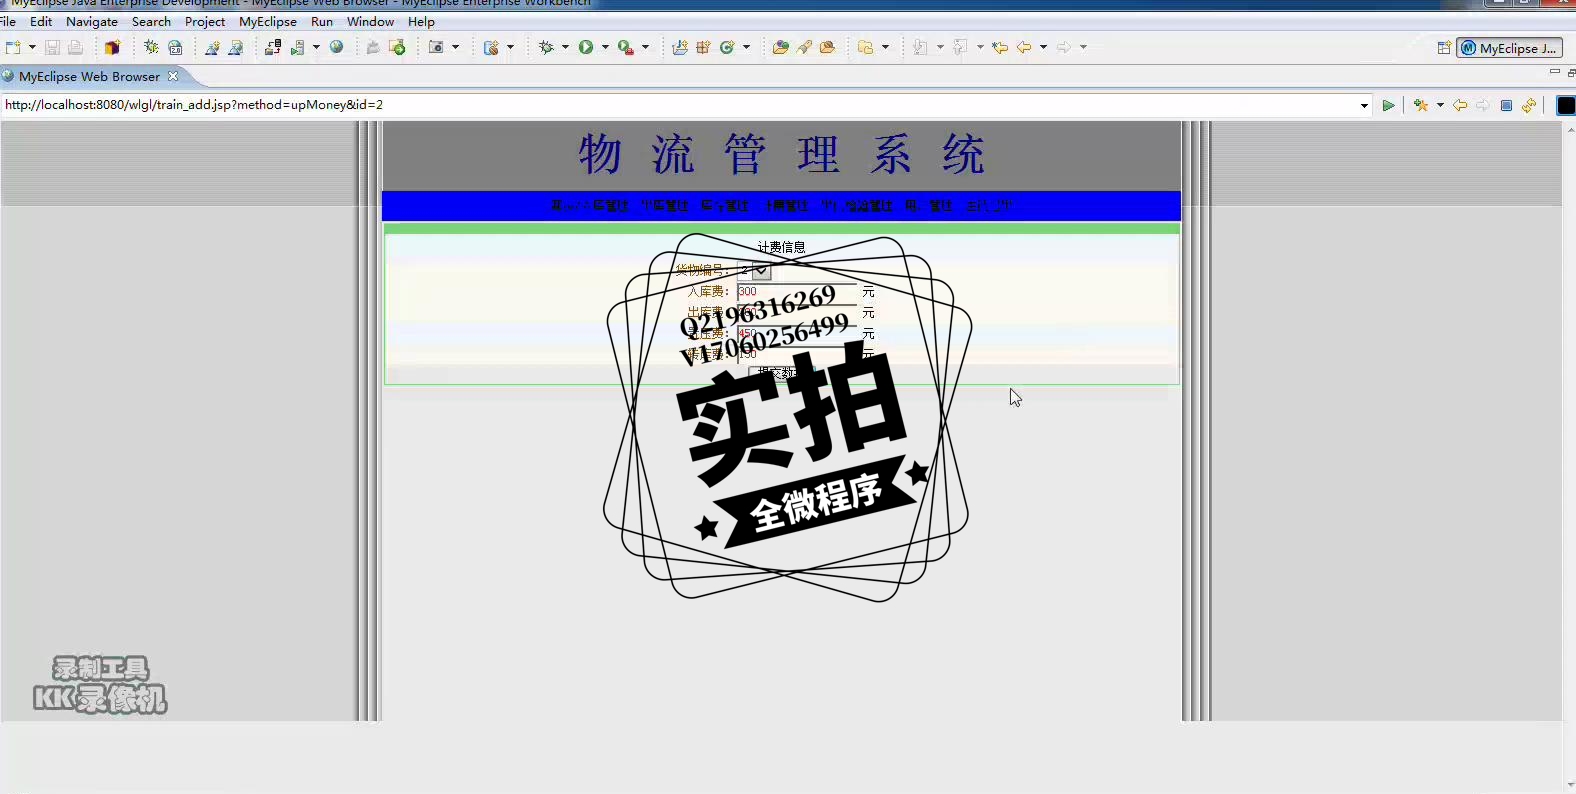Click the toolbar Back yellow arrow
Image resolution: width=1576 pixels, height=794 pixels.
click(x=1024, y=47)
